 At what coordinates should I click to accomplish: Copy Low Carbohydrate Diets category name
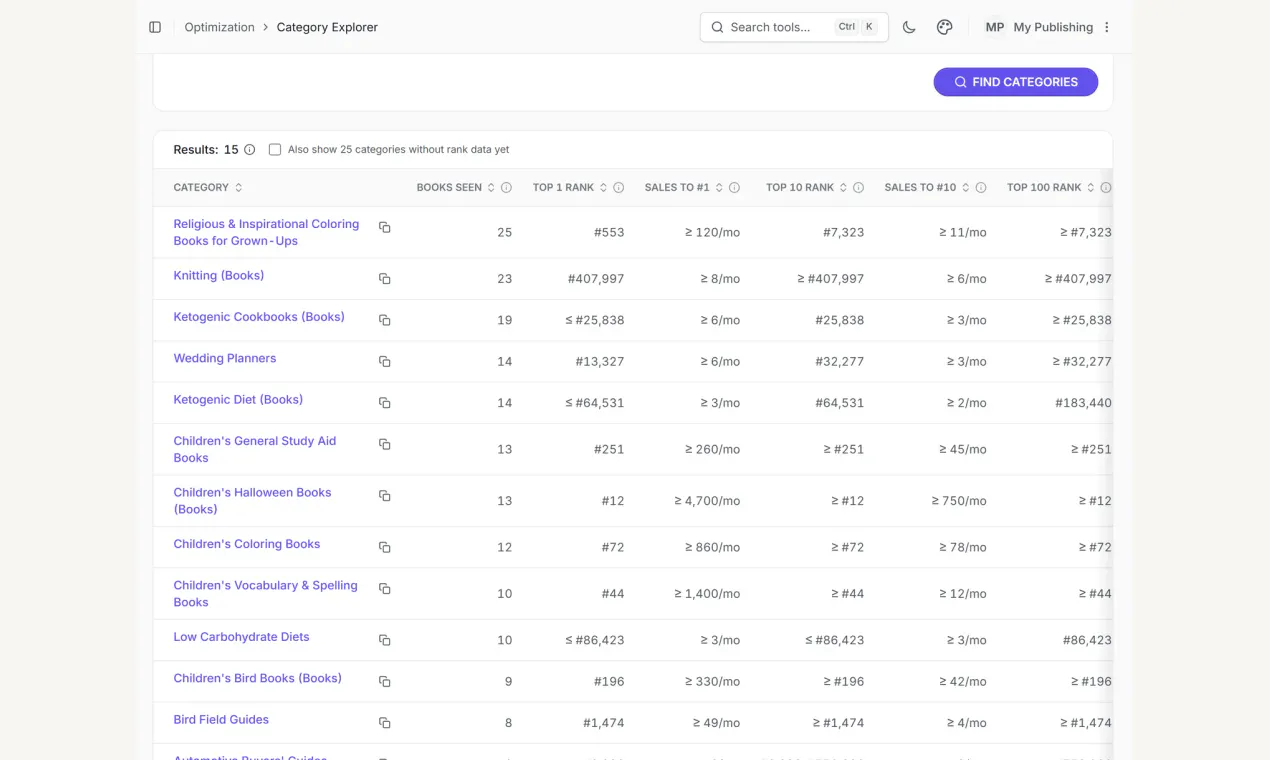click(x=384, y=640)
